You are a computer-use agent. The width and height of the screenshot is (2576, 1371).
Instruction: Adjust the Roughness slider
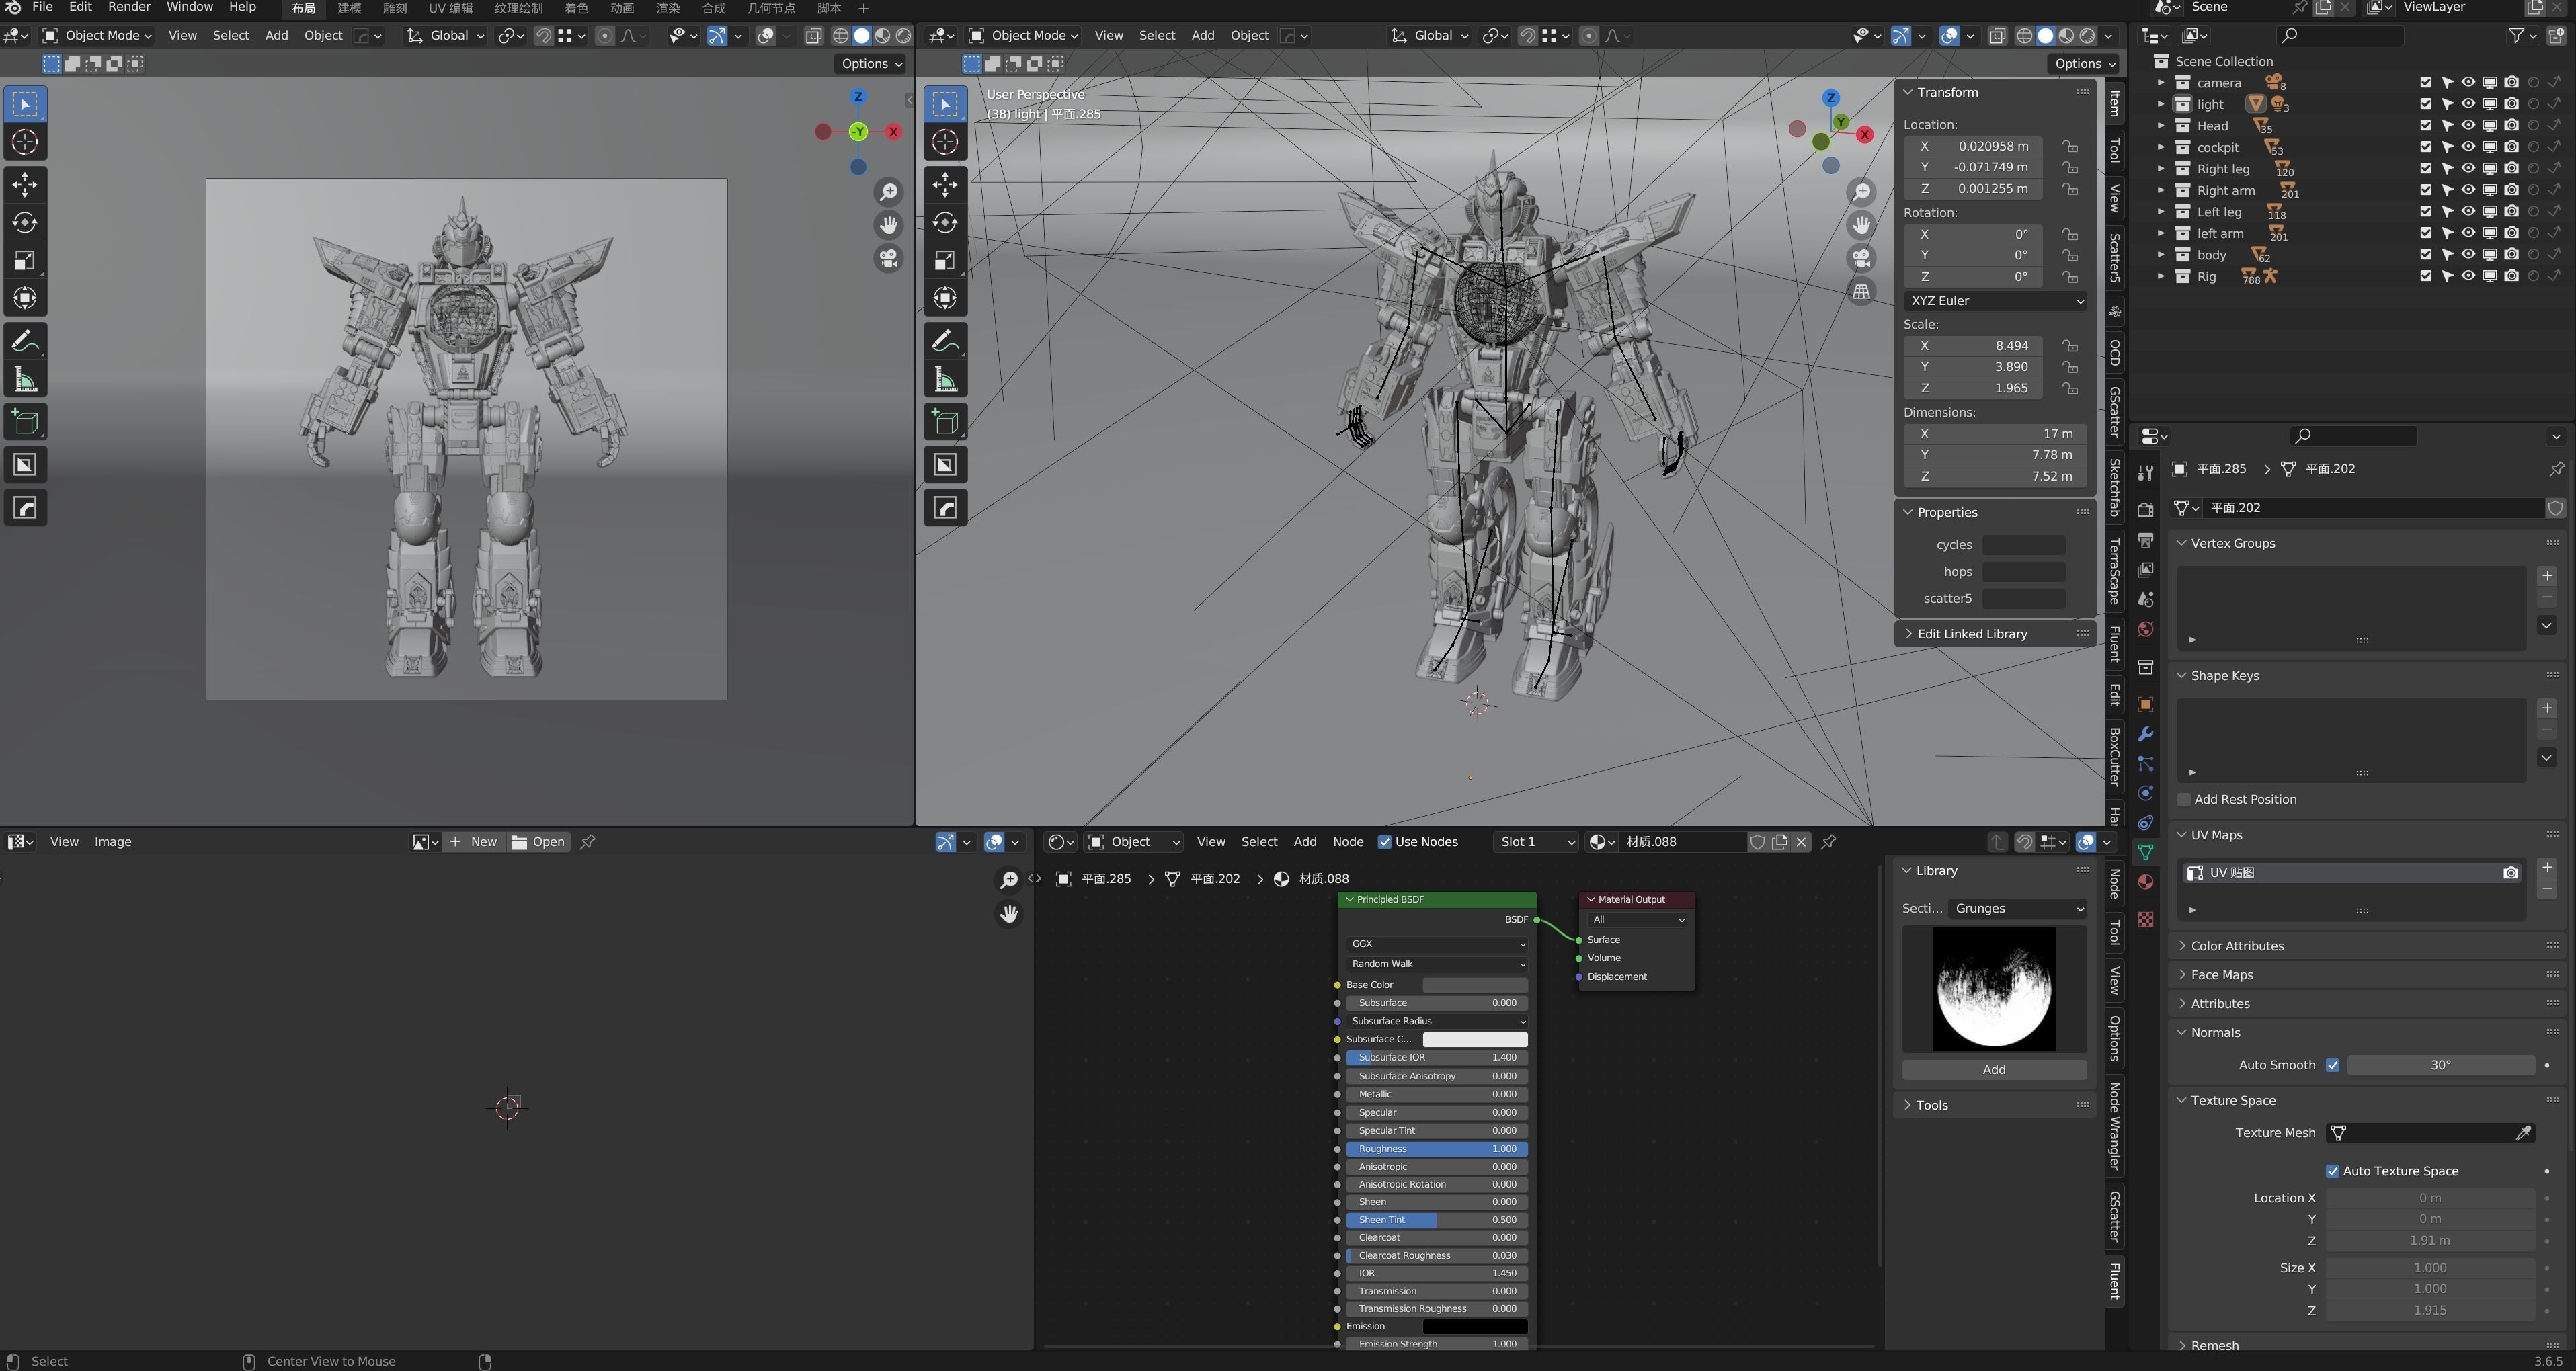[x=1436, y=1149]
